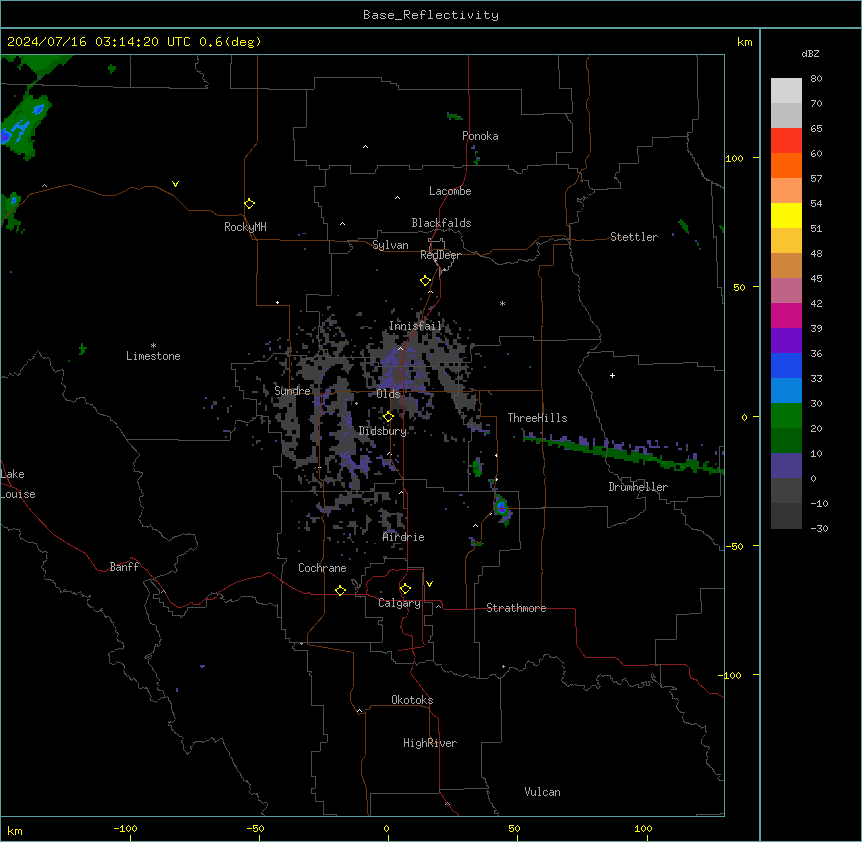
Task: Click the Lake Louise label
Action: click(x=16, y=484)
